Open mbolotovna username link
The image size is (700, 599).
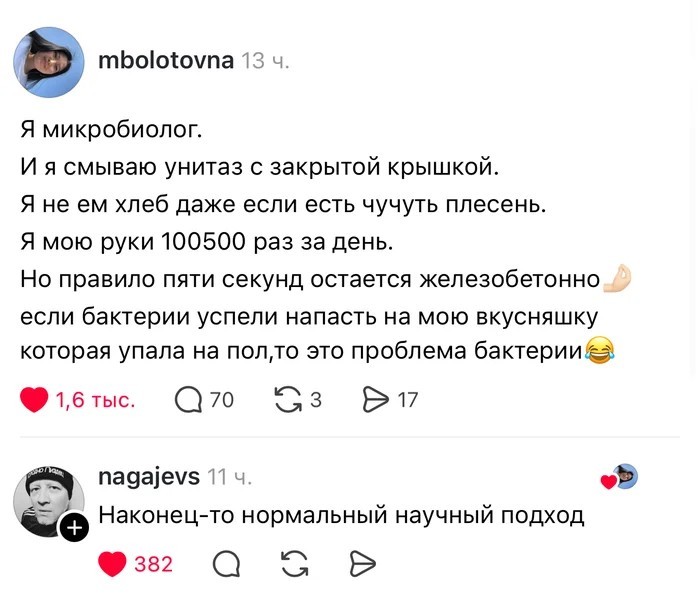click(165, 61)
